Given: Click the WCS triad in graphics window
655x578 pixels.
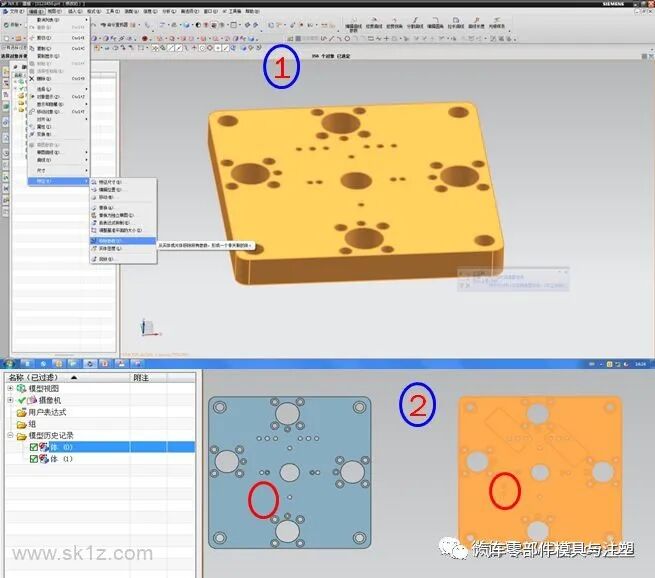Looking at the screenshot, I should [149, 328].
